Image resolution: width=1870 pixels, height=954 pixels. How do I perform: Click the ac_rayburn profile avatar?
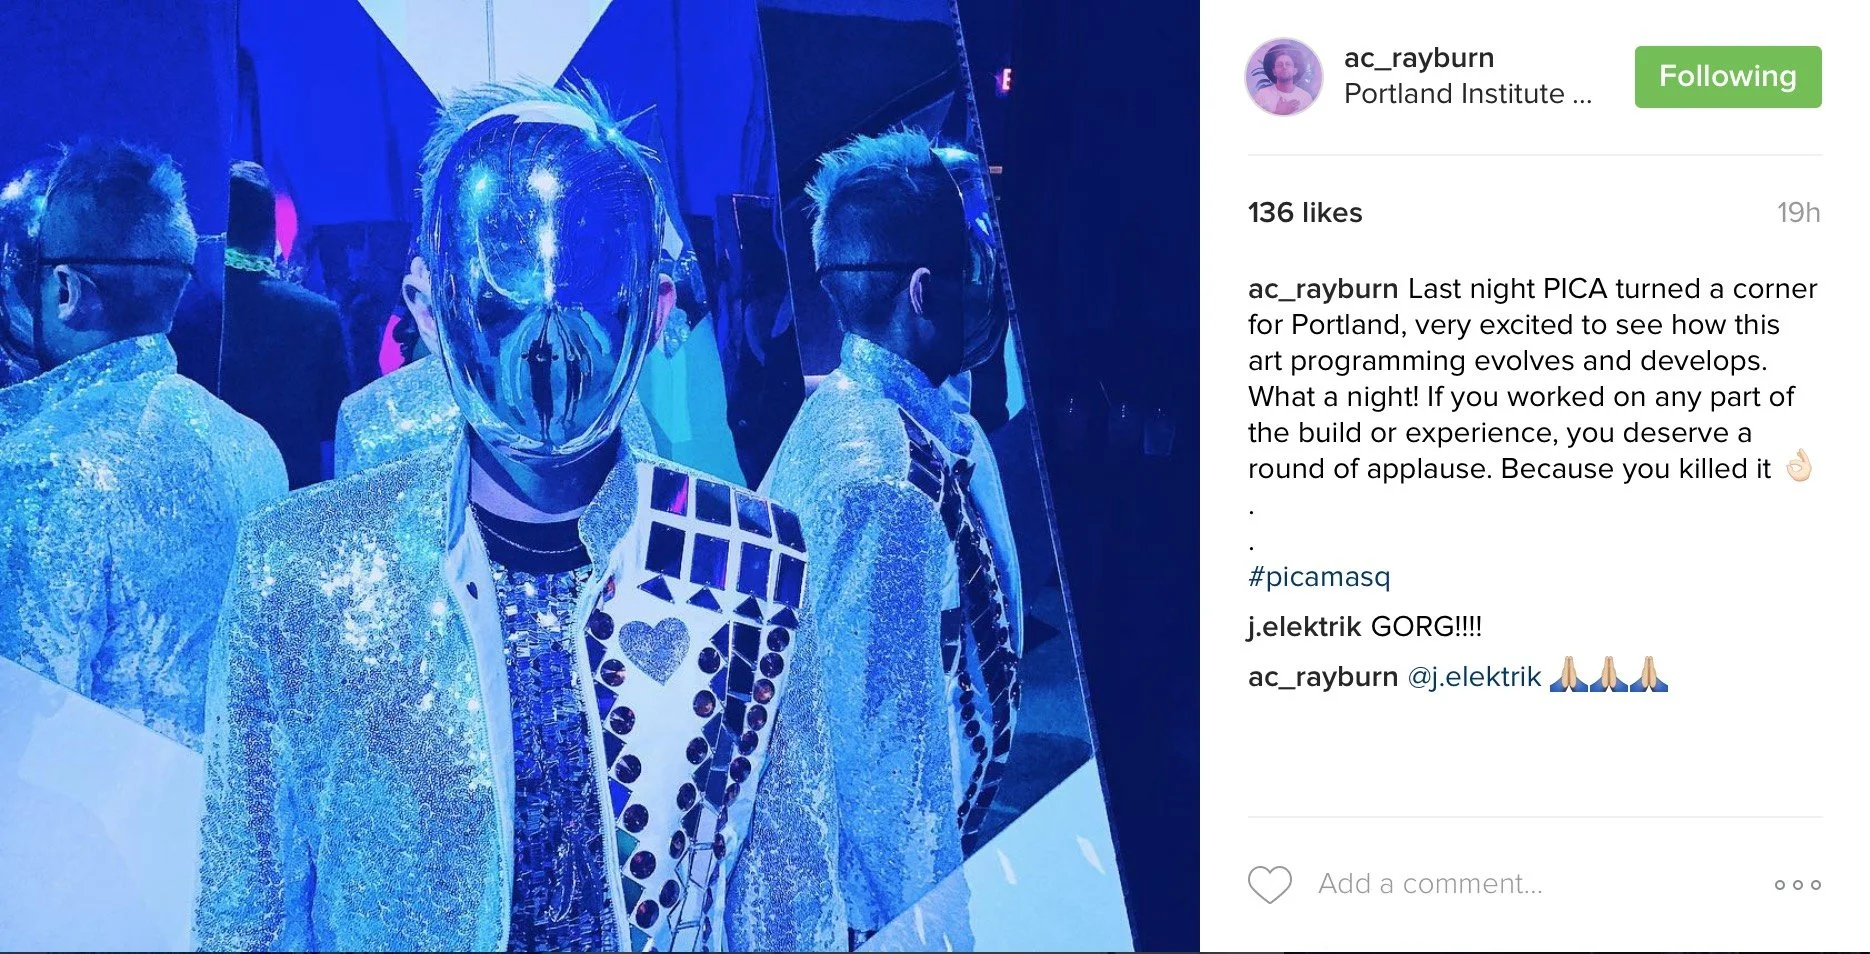(x=1283, y=78)
